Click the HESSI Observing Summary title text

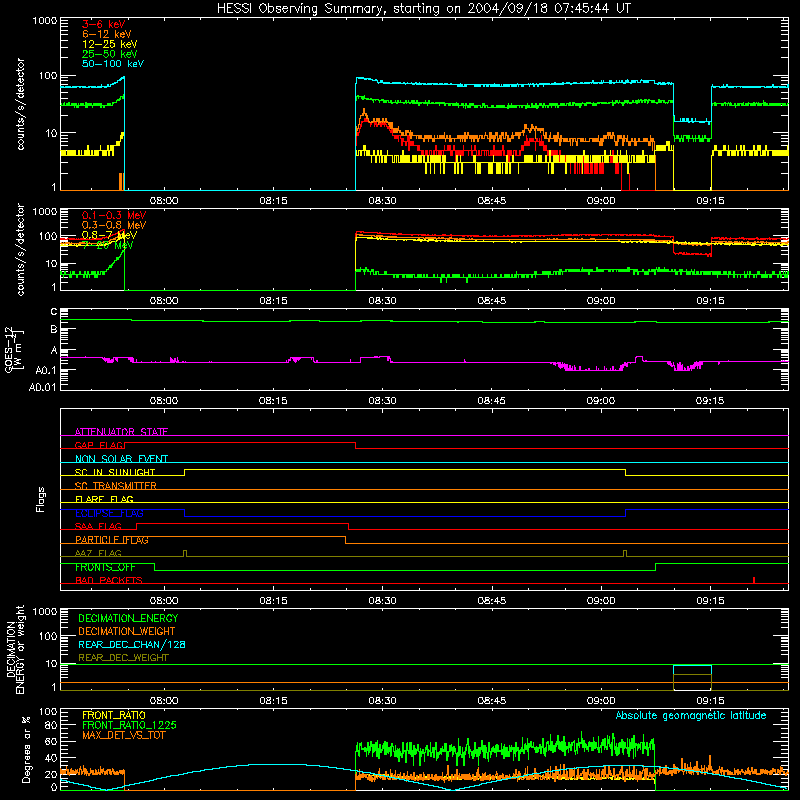[423, 9]
